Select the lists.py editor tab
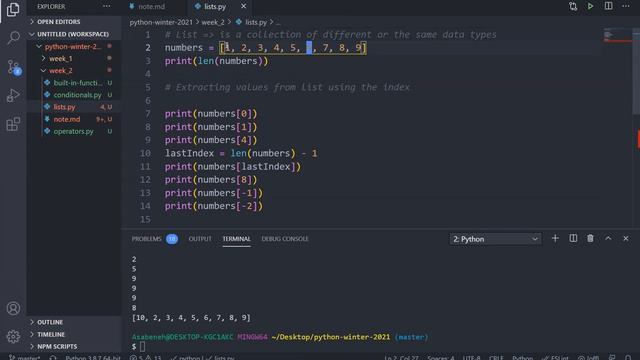The height and width of the screenshot is (360, 640). 215,7
